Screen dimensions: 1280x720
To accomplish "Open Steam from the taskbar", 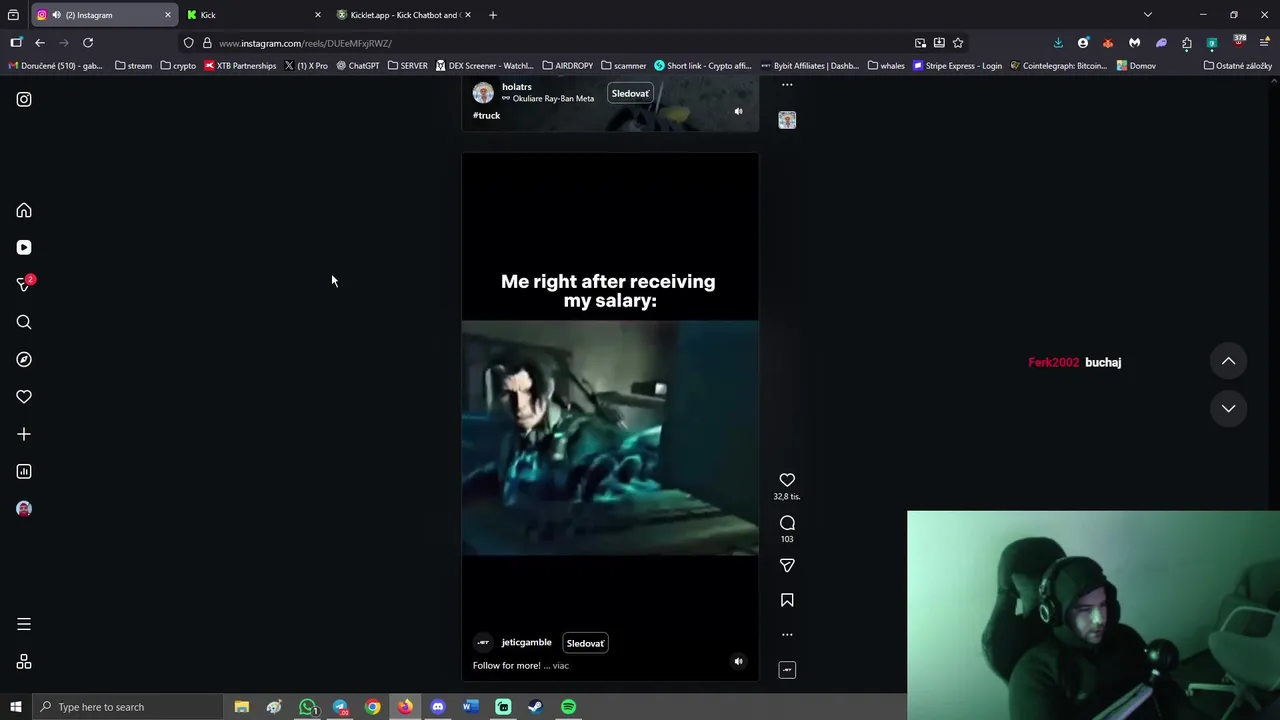I will point(535,707).
